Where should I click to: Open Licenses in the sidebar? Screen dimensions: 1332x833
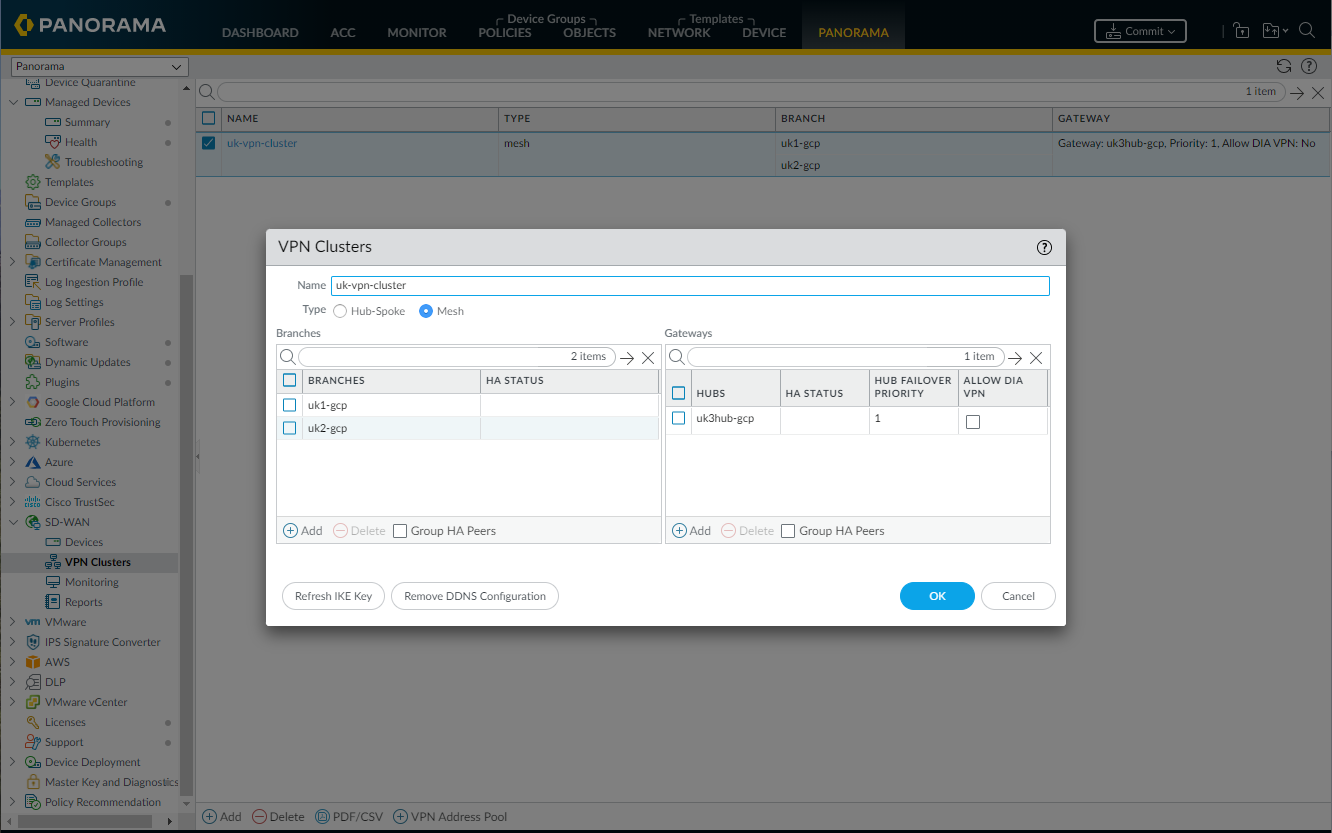click(65, 722)
